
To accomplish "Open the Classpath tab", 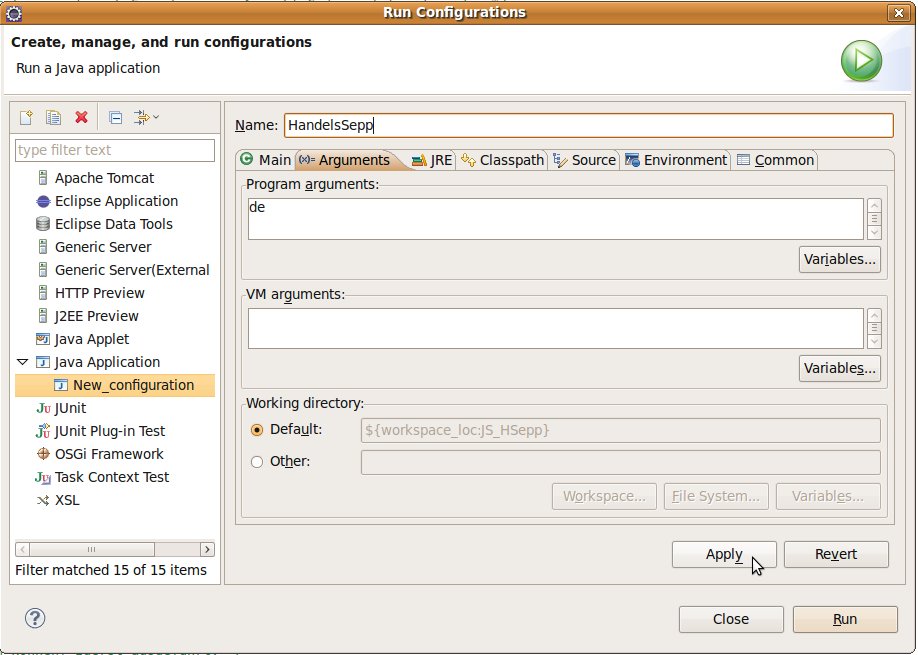I will [x=503, y=160].
